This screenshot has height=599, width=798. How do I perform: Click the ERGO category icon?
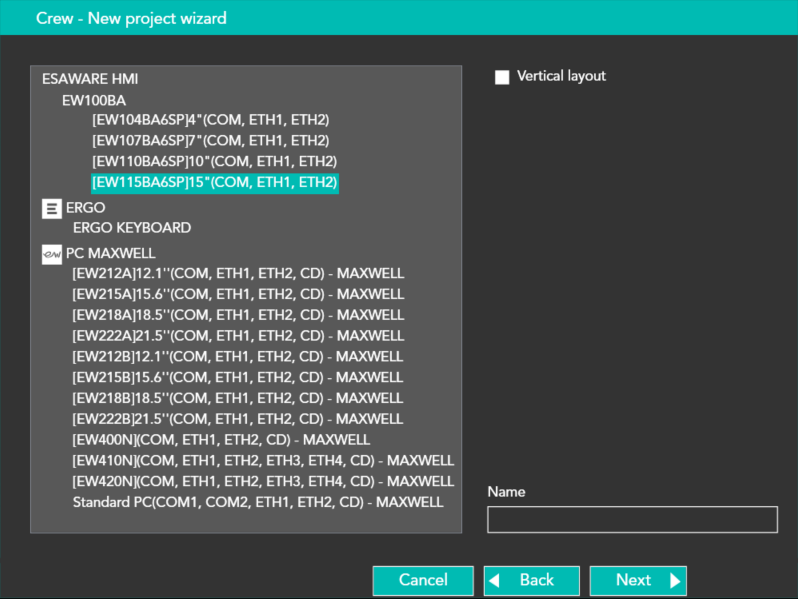tap(51, 208)
